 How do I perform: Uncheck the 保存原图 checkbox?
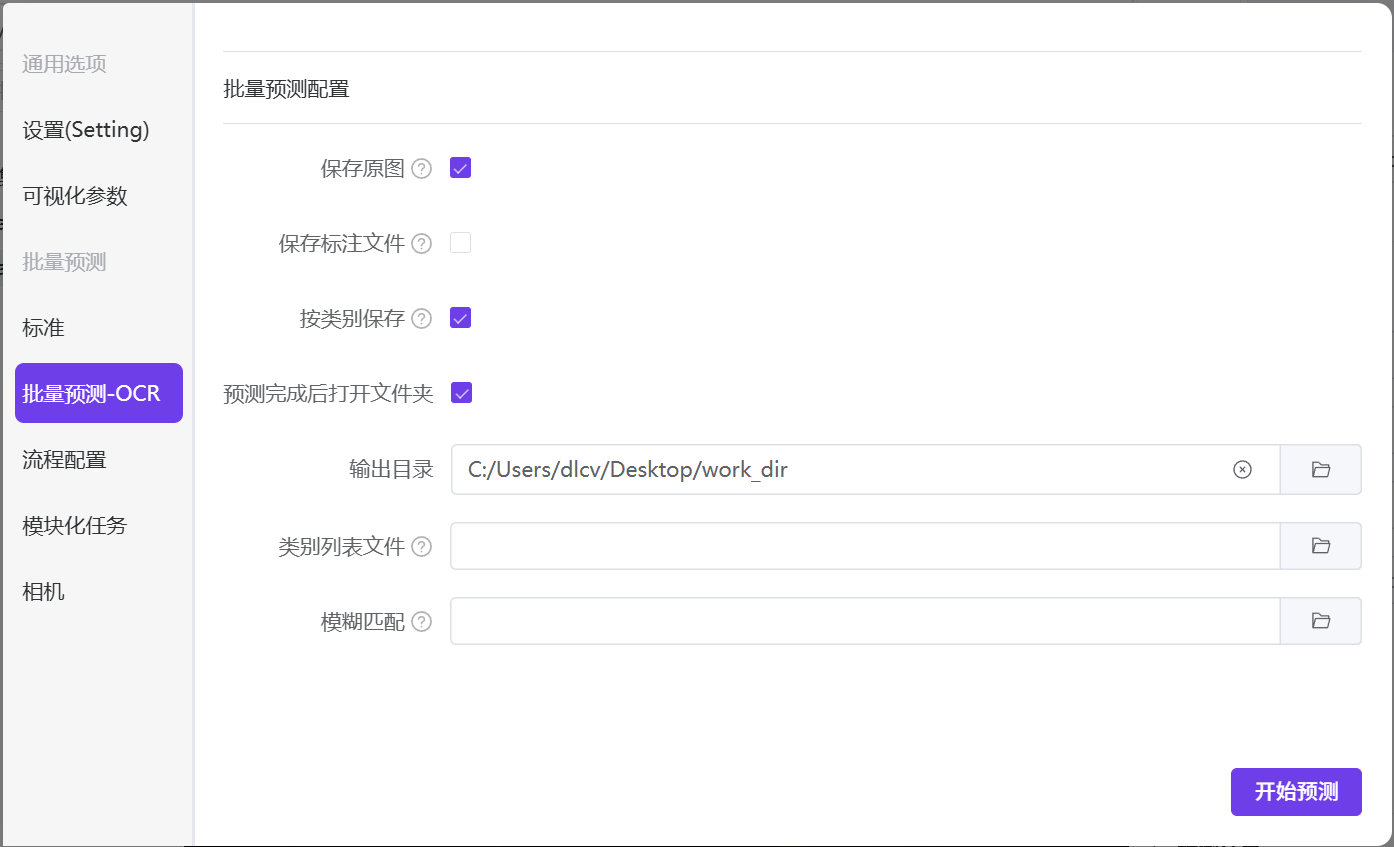coord(460,168)
